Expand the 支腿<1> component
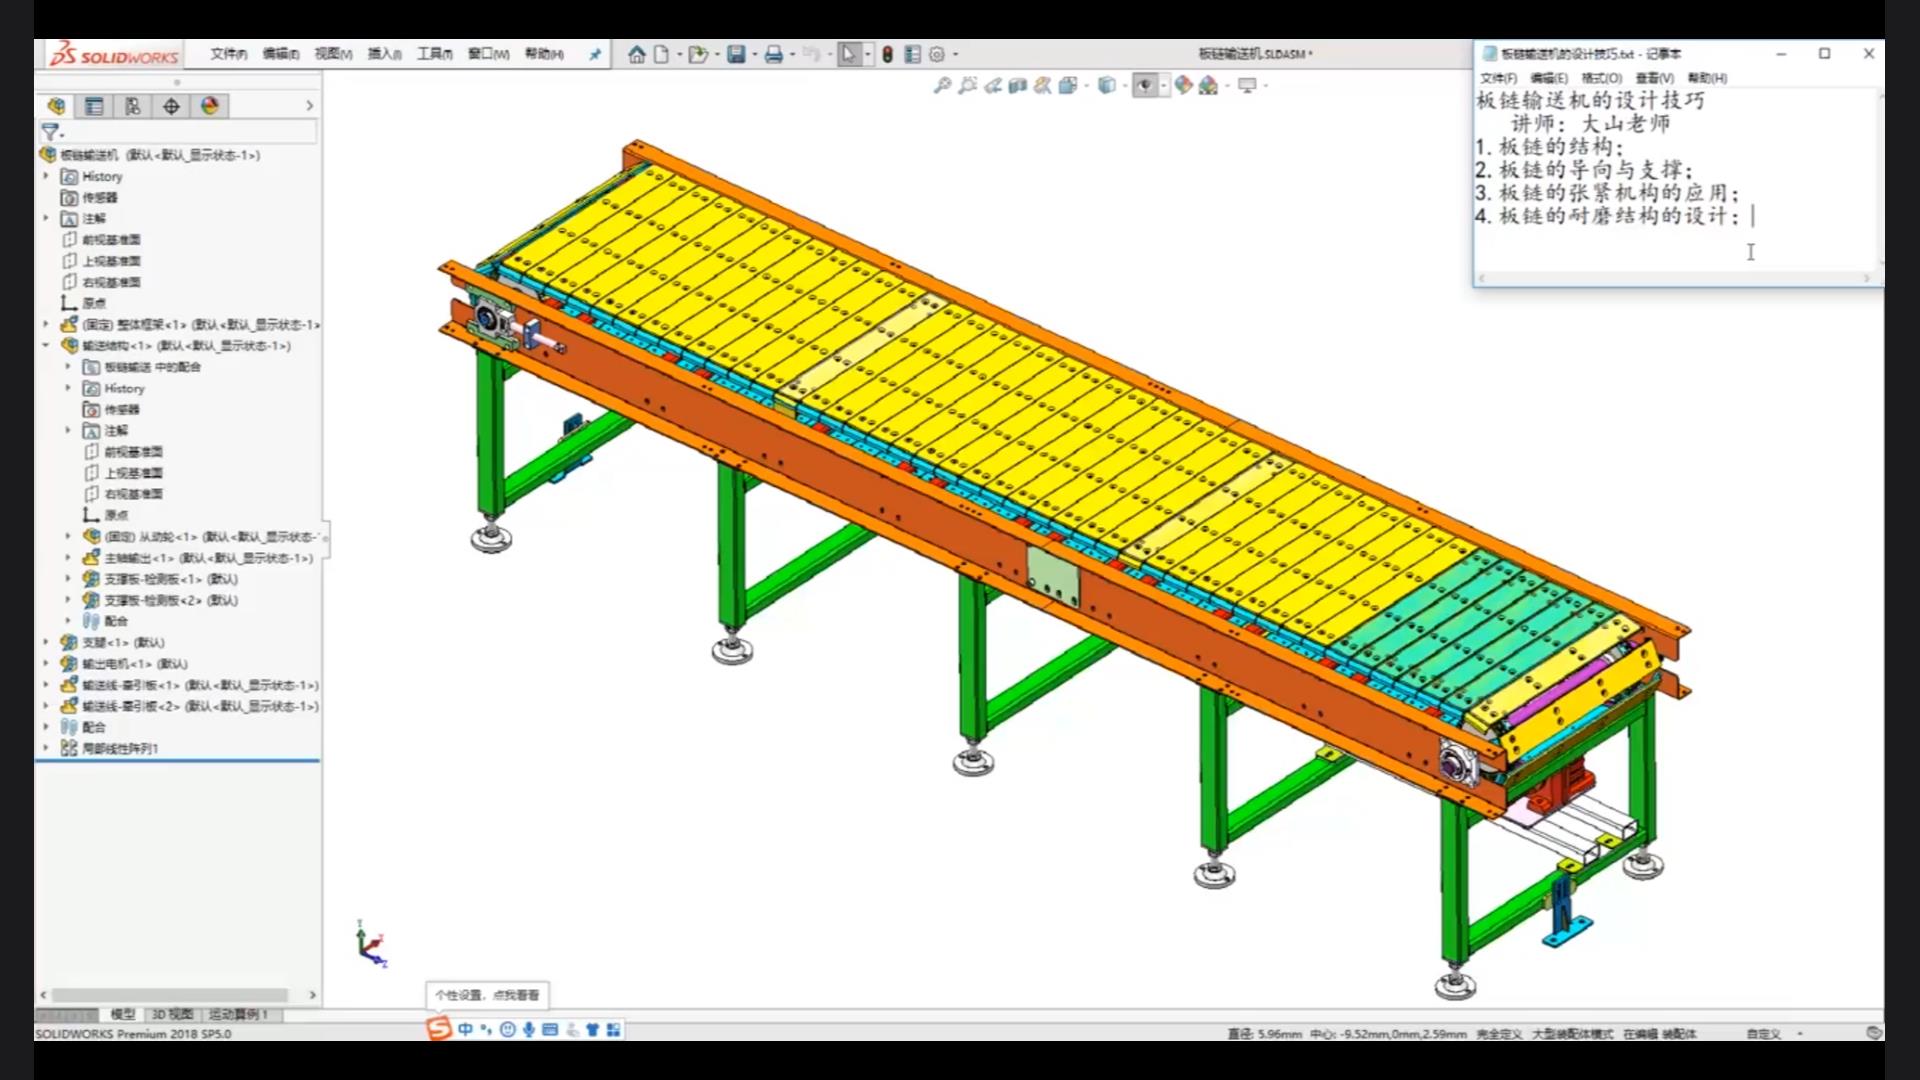 [46, 642]
